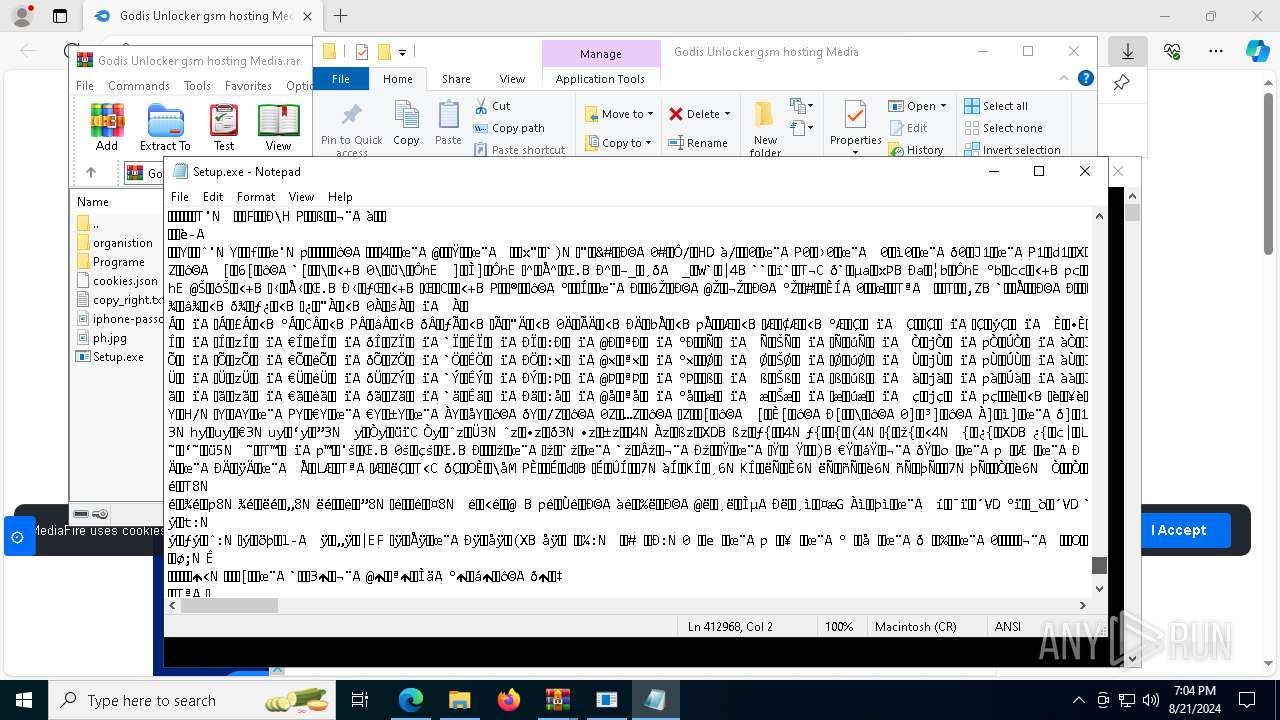
Task: Click taskbar search box
Action: [x=193, y=700]
